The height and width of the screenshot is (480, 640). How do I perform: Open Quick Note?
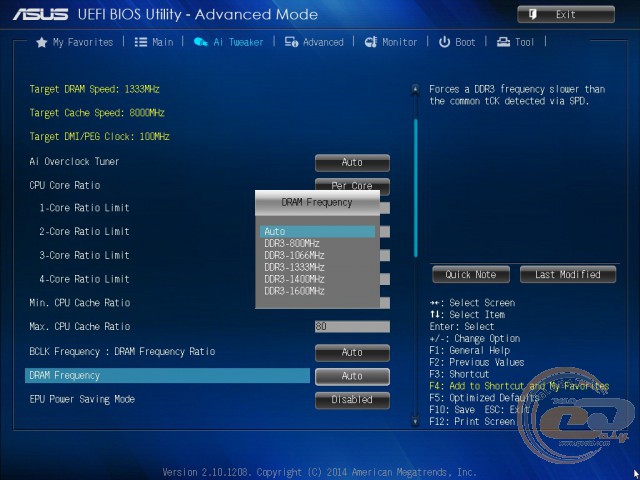pos(471,274)
